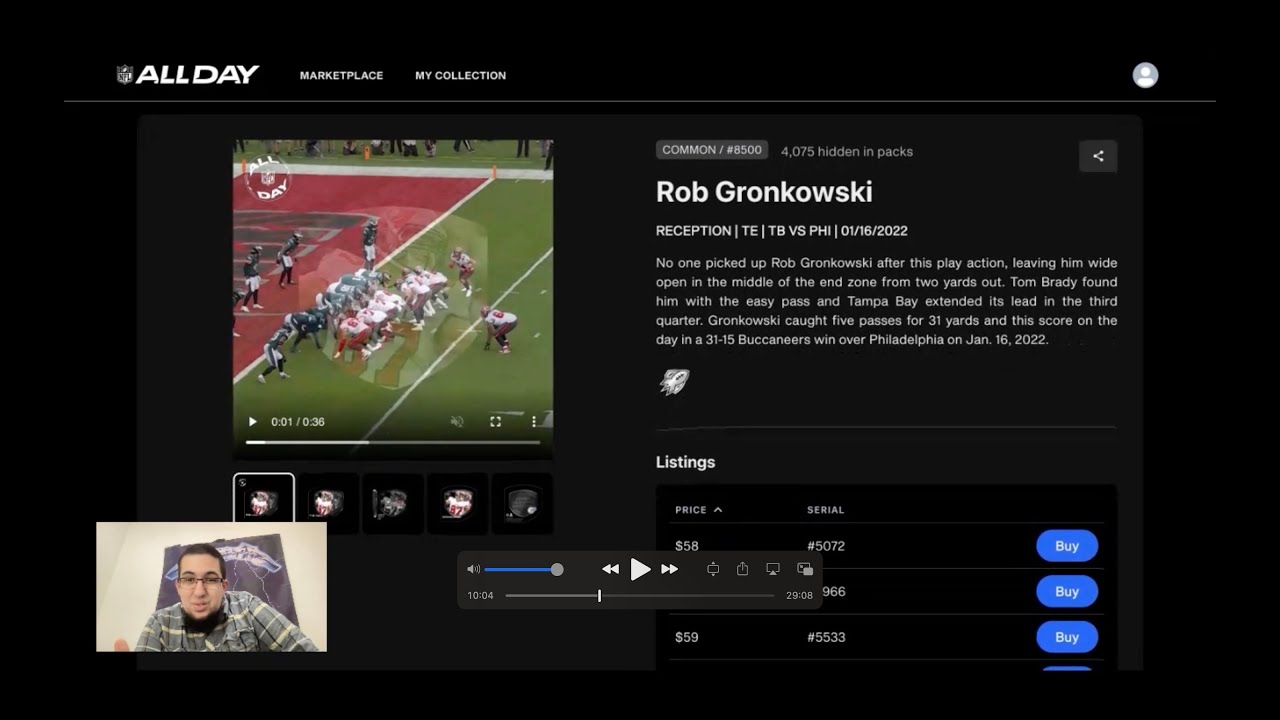Click the QuickTime AirPlay icon
1280x720 pixels.
pos(773,569)
